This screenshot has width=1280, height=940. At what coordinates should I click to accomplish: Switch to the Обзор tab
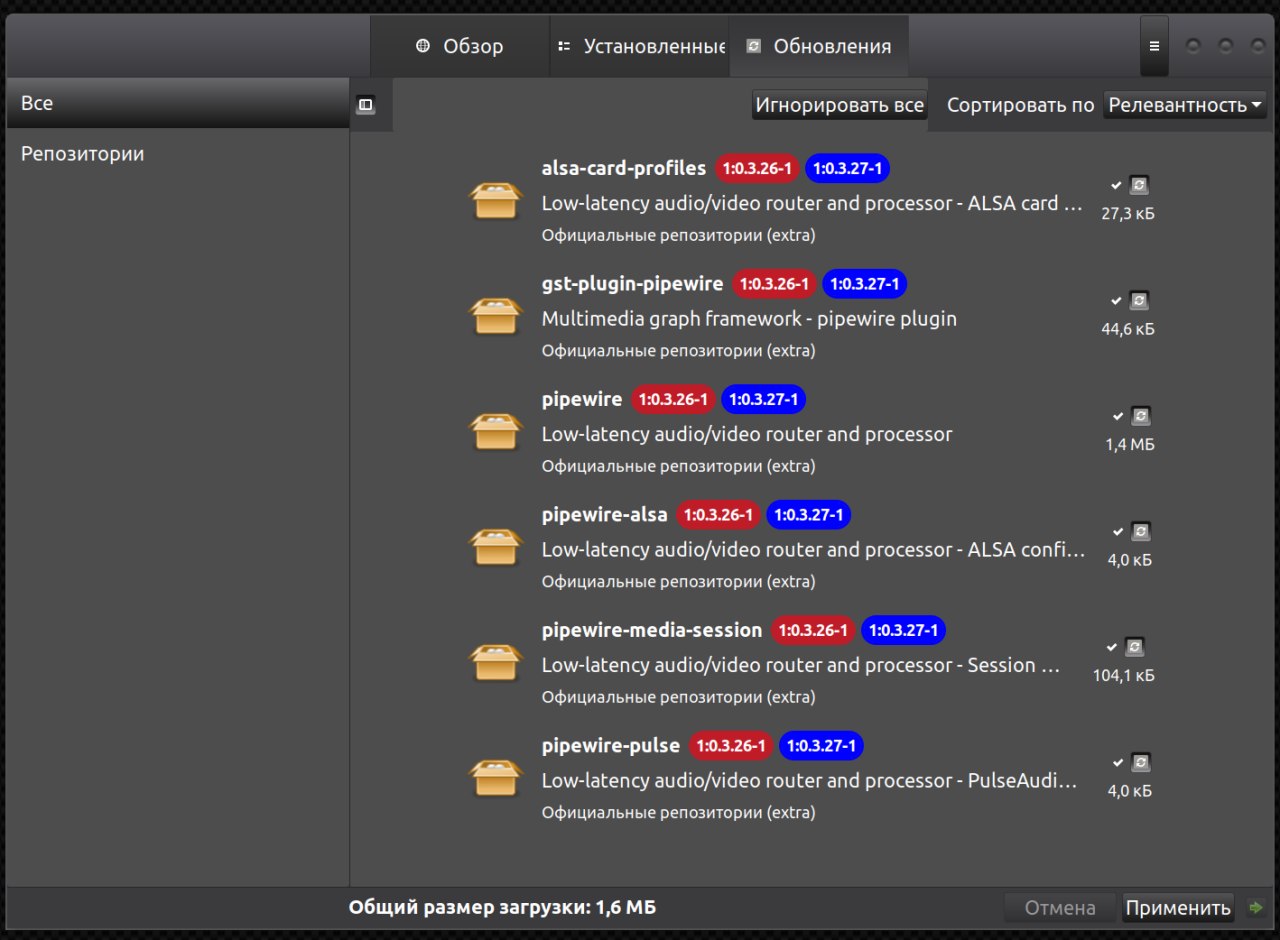460,46
